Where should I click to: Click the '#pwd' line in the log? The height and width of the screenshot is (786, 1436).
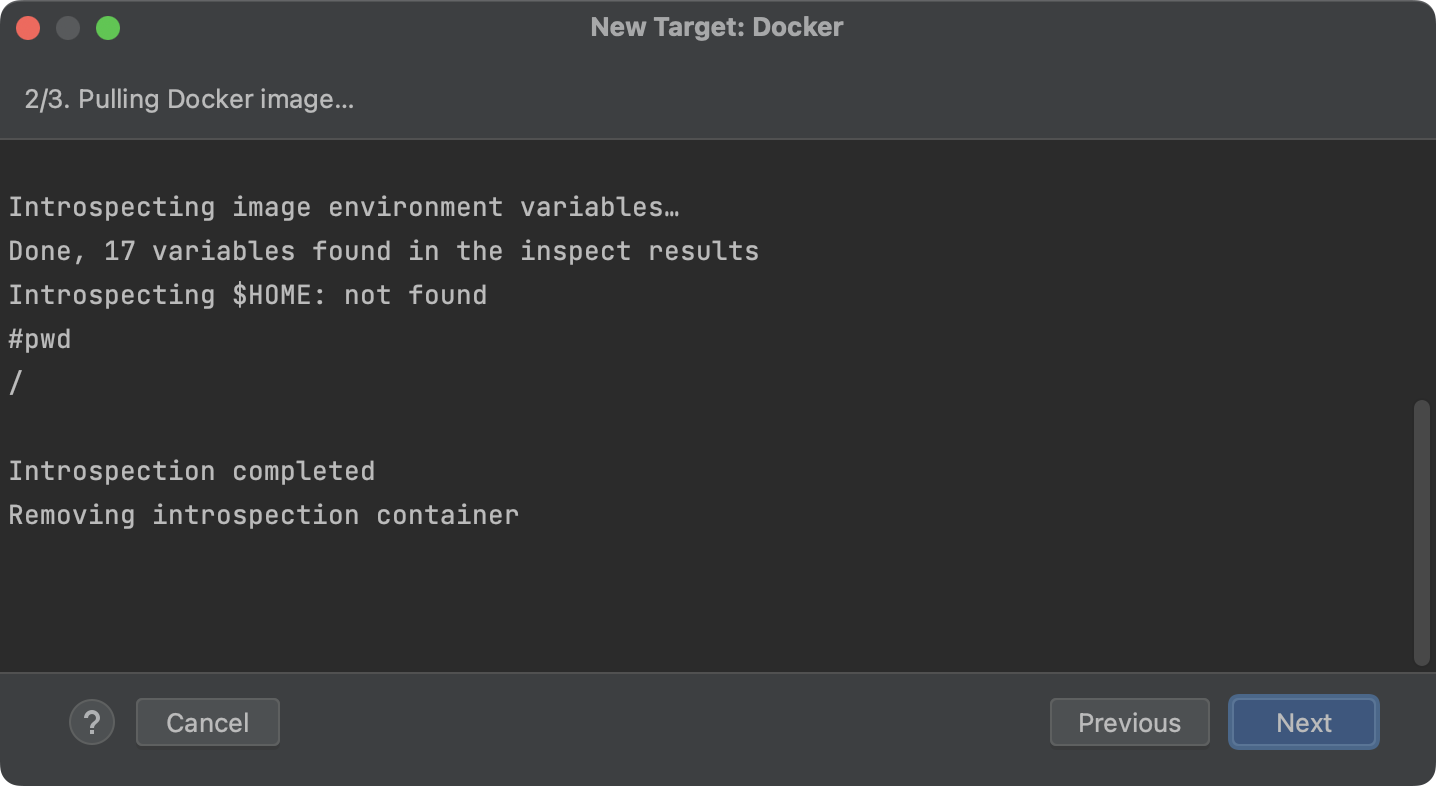click(40, 338)
